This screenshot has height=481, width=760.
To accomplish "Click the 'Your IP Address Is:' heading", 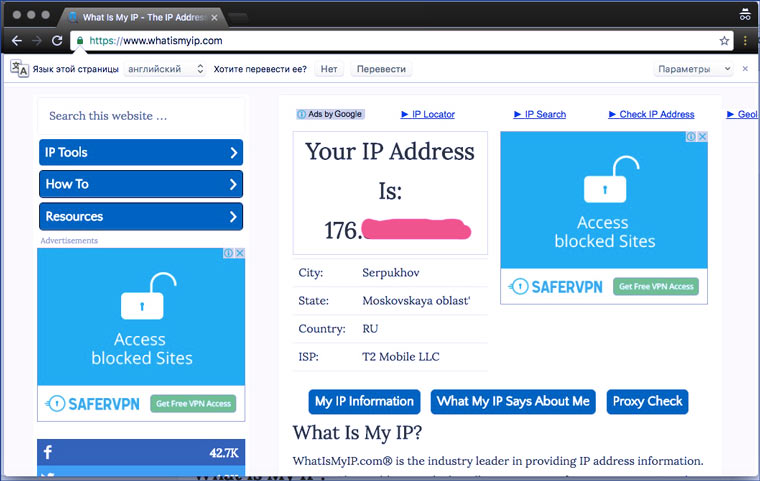I will (390, 171).
